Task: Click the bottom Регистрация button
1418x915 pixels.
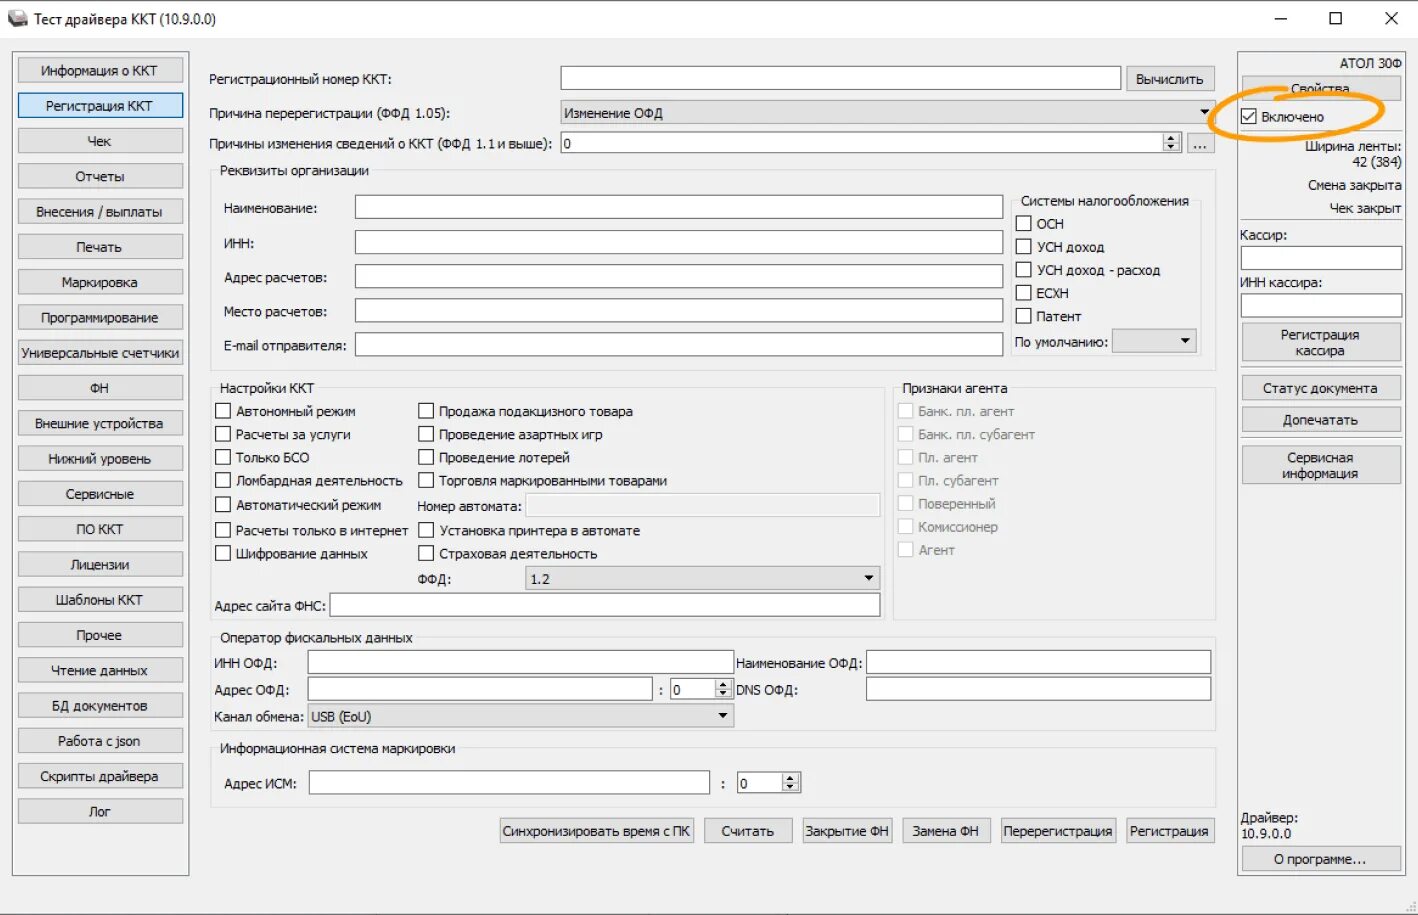Action: [1169, 831]
